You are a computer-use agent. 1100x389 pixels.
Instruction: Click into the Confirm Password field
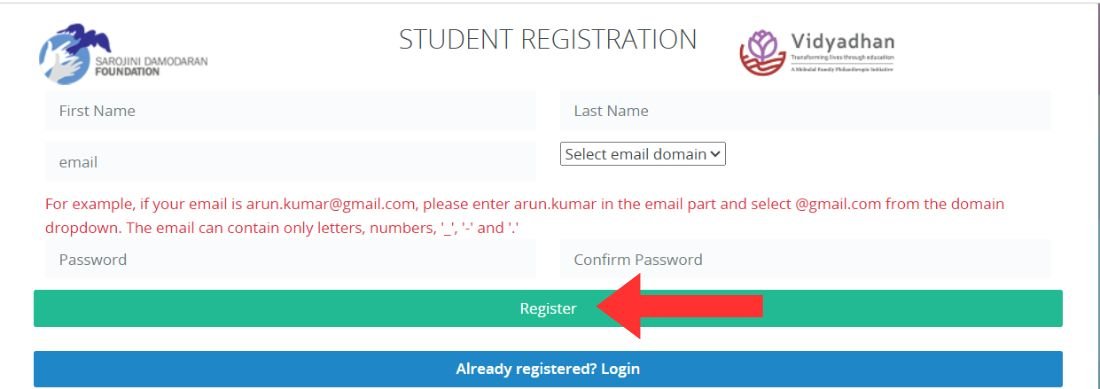(x=805, y=259)
